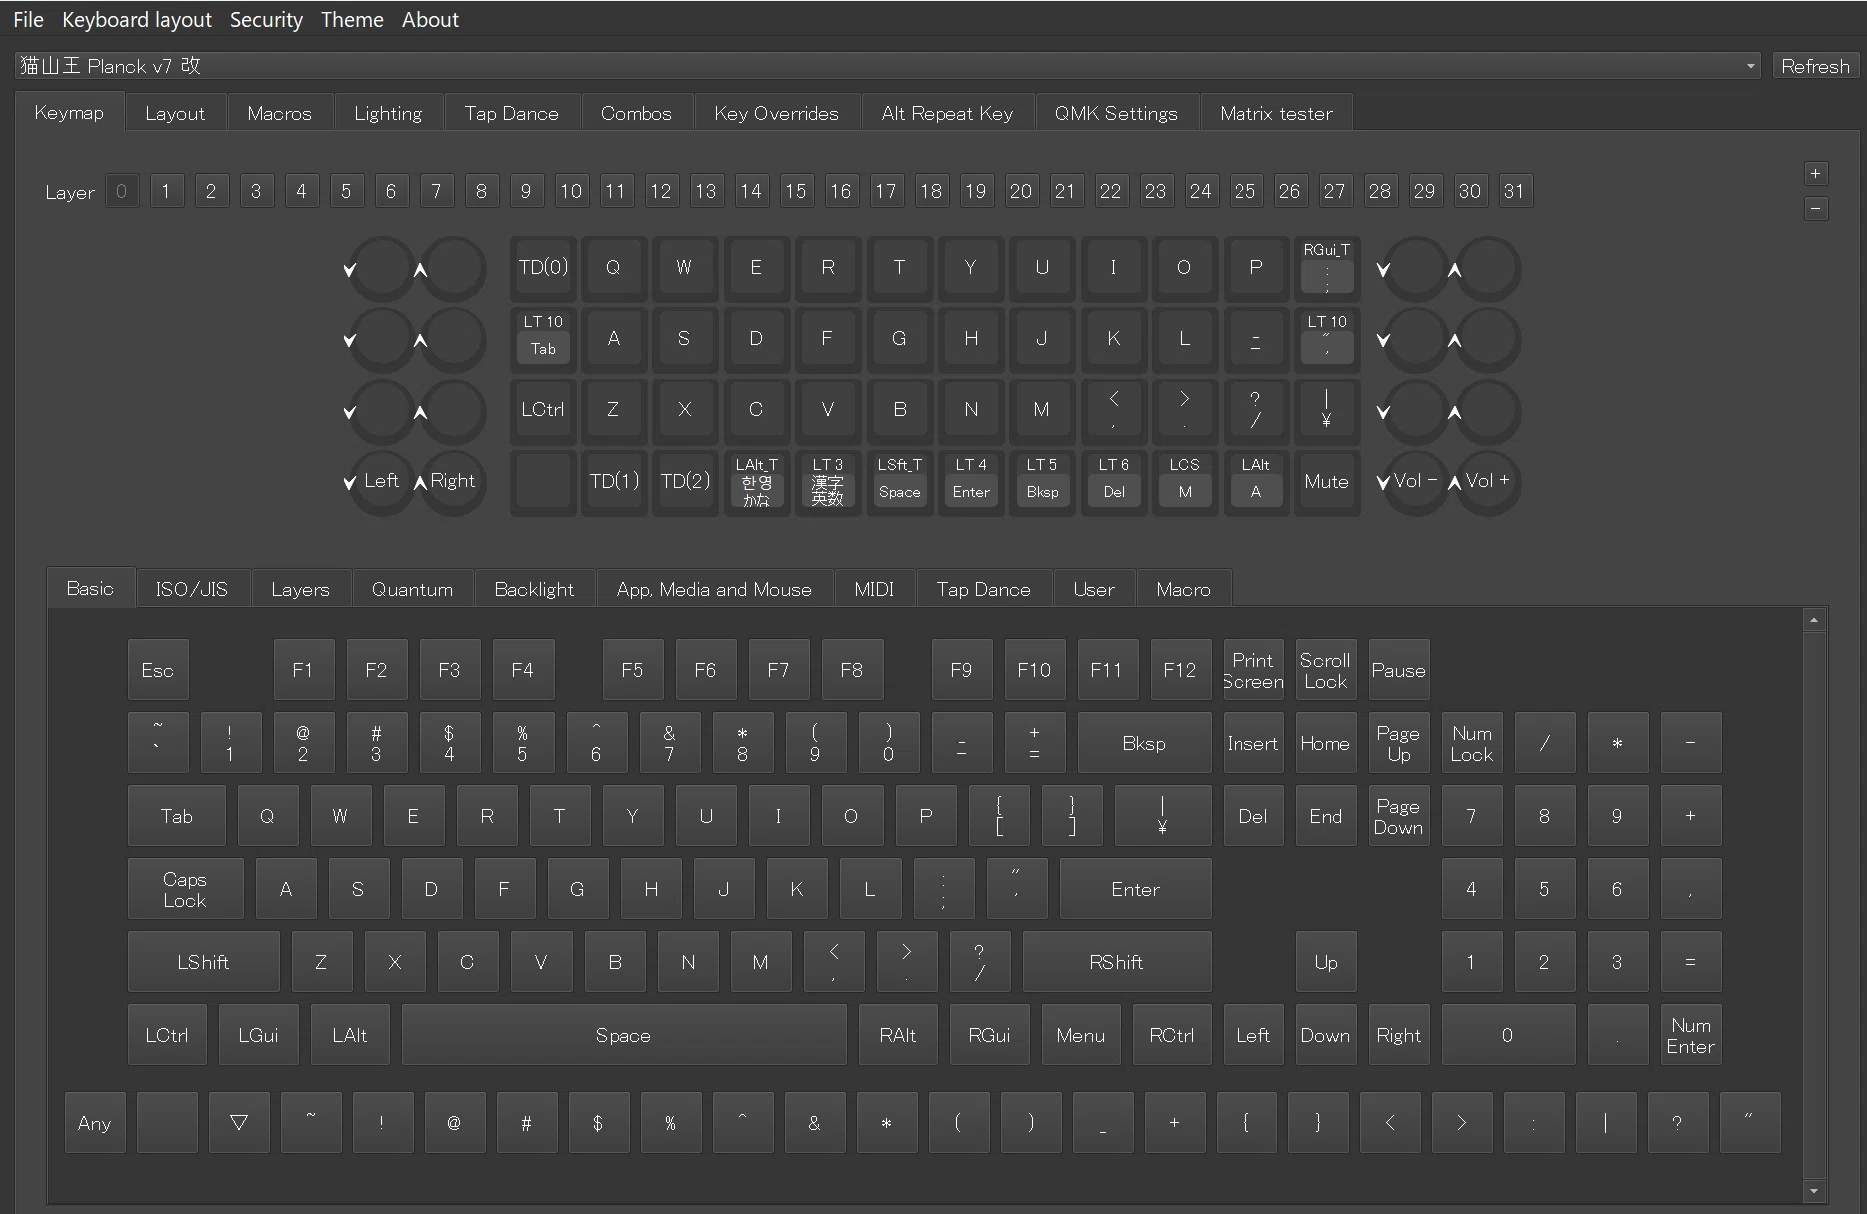Screen dimensions: 1867x1214
Task: Select the TD(0) key on the keymap
Action: (x=543, y=268)
